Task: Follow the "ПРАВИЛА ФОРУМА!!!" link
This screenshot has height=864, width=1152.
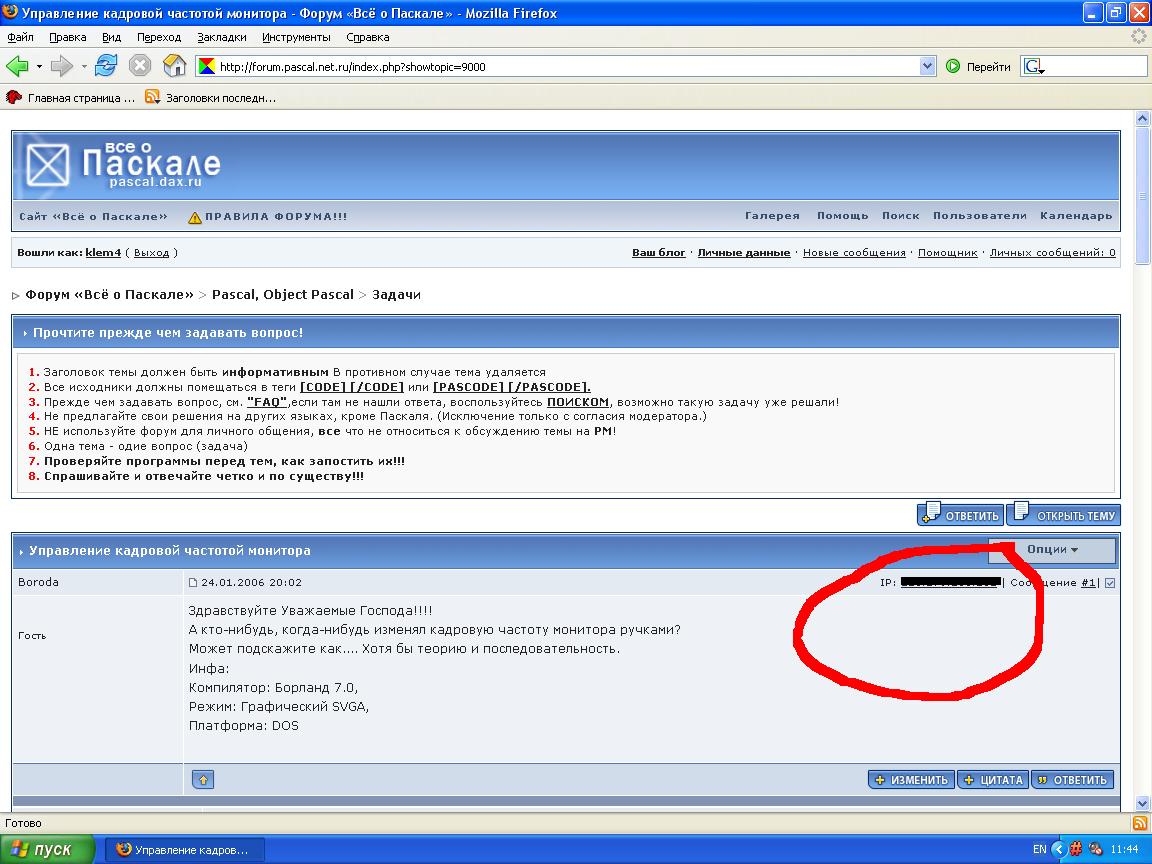Action: coord(275,216)
